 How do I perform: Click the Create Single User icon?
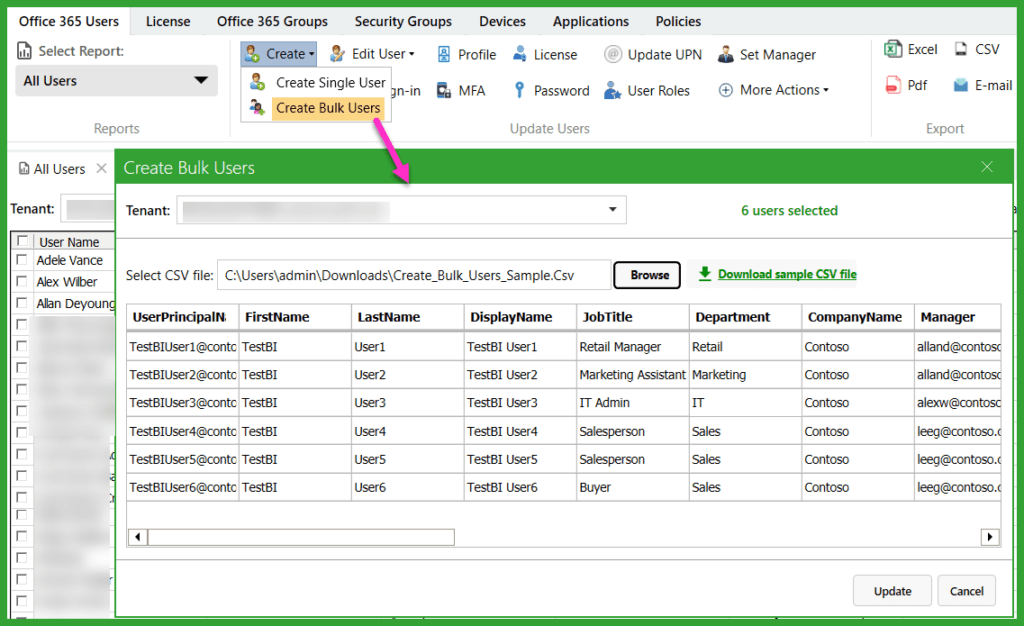pyautogui.click(x=258, y=82)
